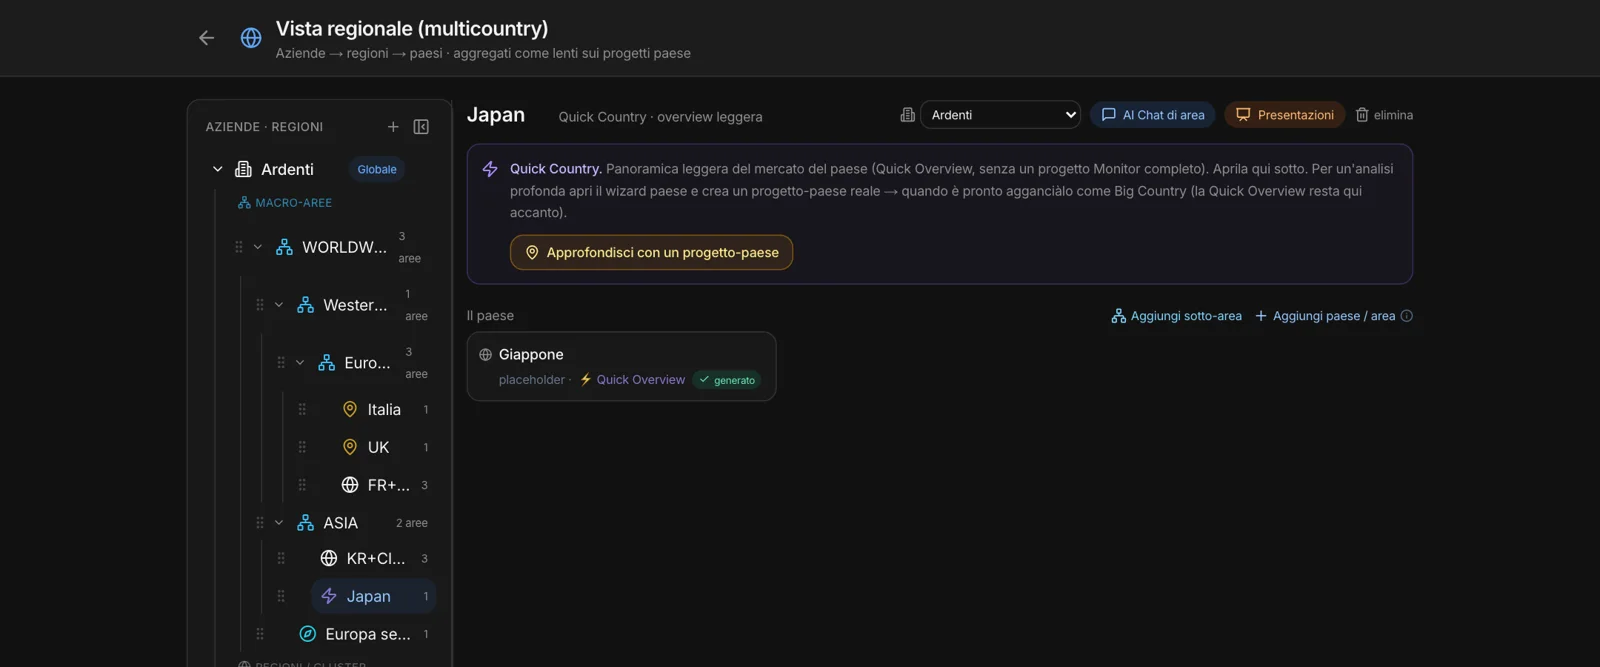This screenshot has height=667, width=1600.
Task: Open the UK country node
Action: tap(378, 447)
